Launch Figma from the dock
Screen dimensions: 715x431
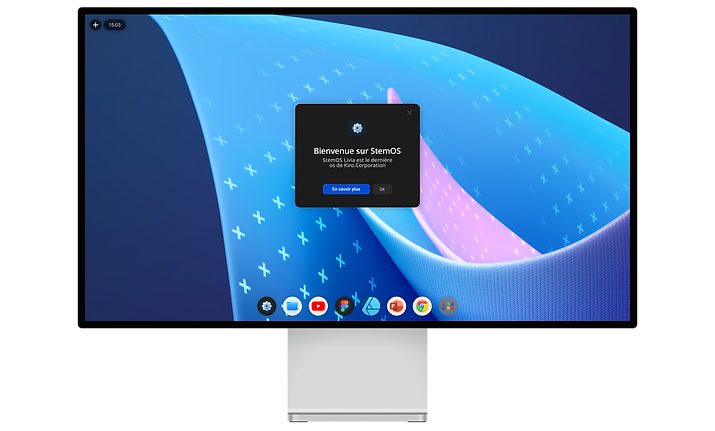click(x=344, y=306)
